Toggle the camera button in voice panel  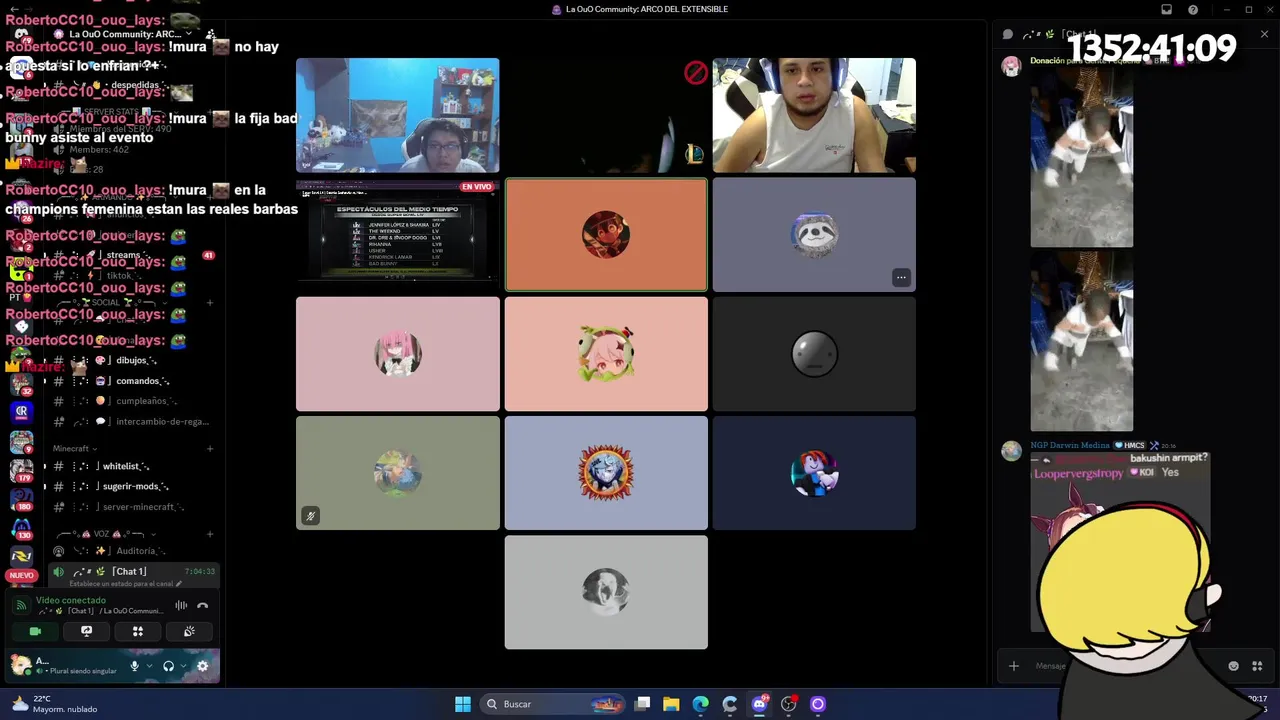coord(35,631)
